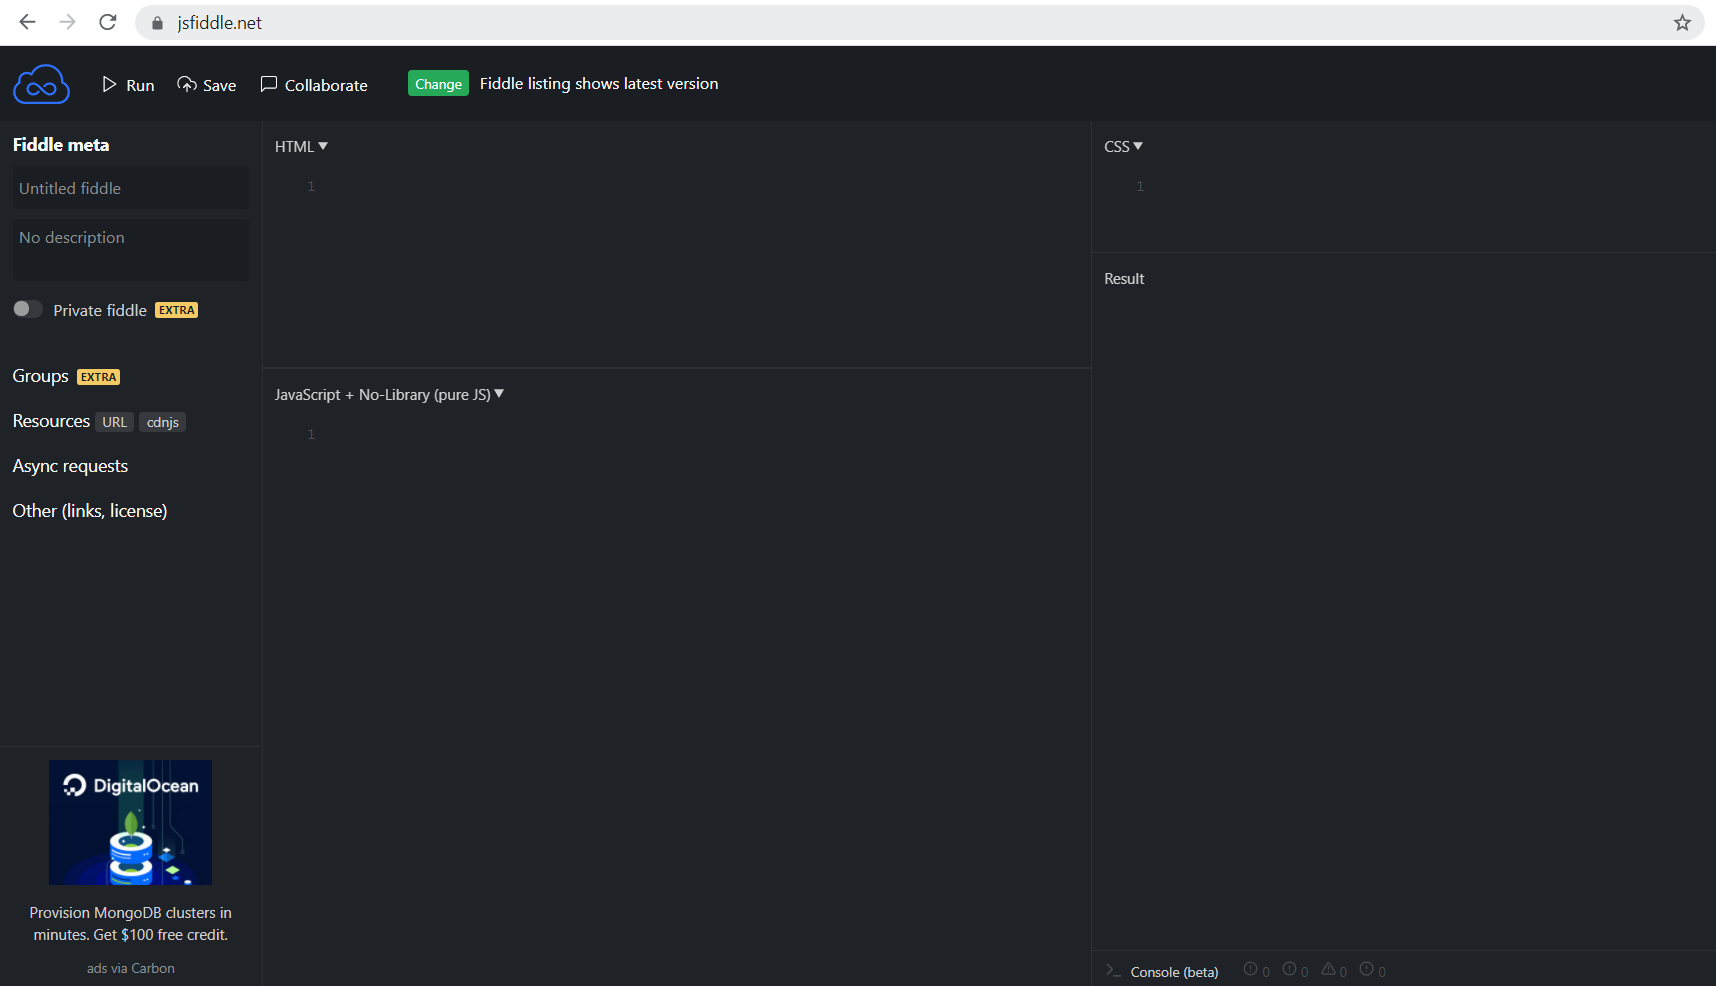1716x986 pixels.
Task: Run the fiddle code
Action: tap(128, 85)
